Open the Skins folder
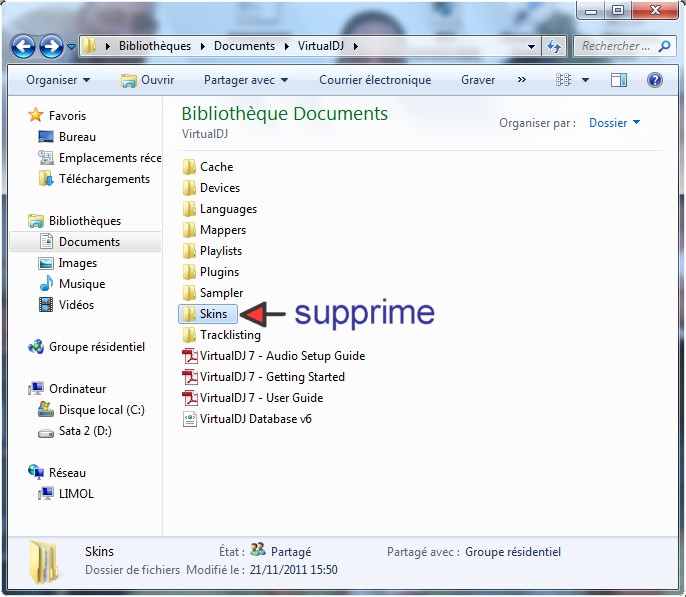This screenshot has height=597, width=686. [x=213, y=314]
